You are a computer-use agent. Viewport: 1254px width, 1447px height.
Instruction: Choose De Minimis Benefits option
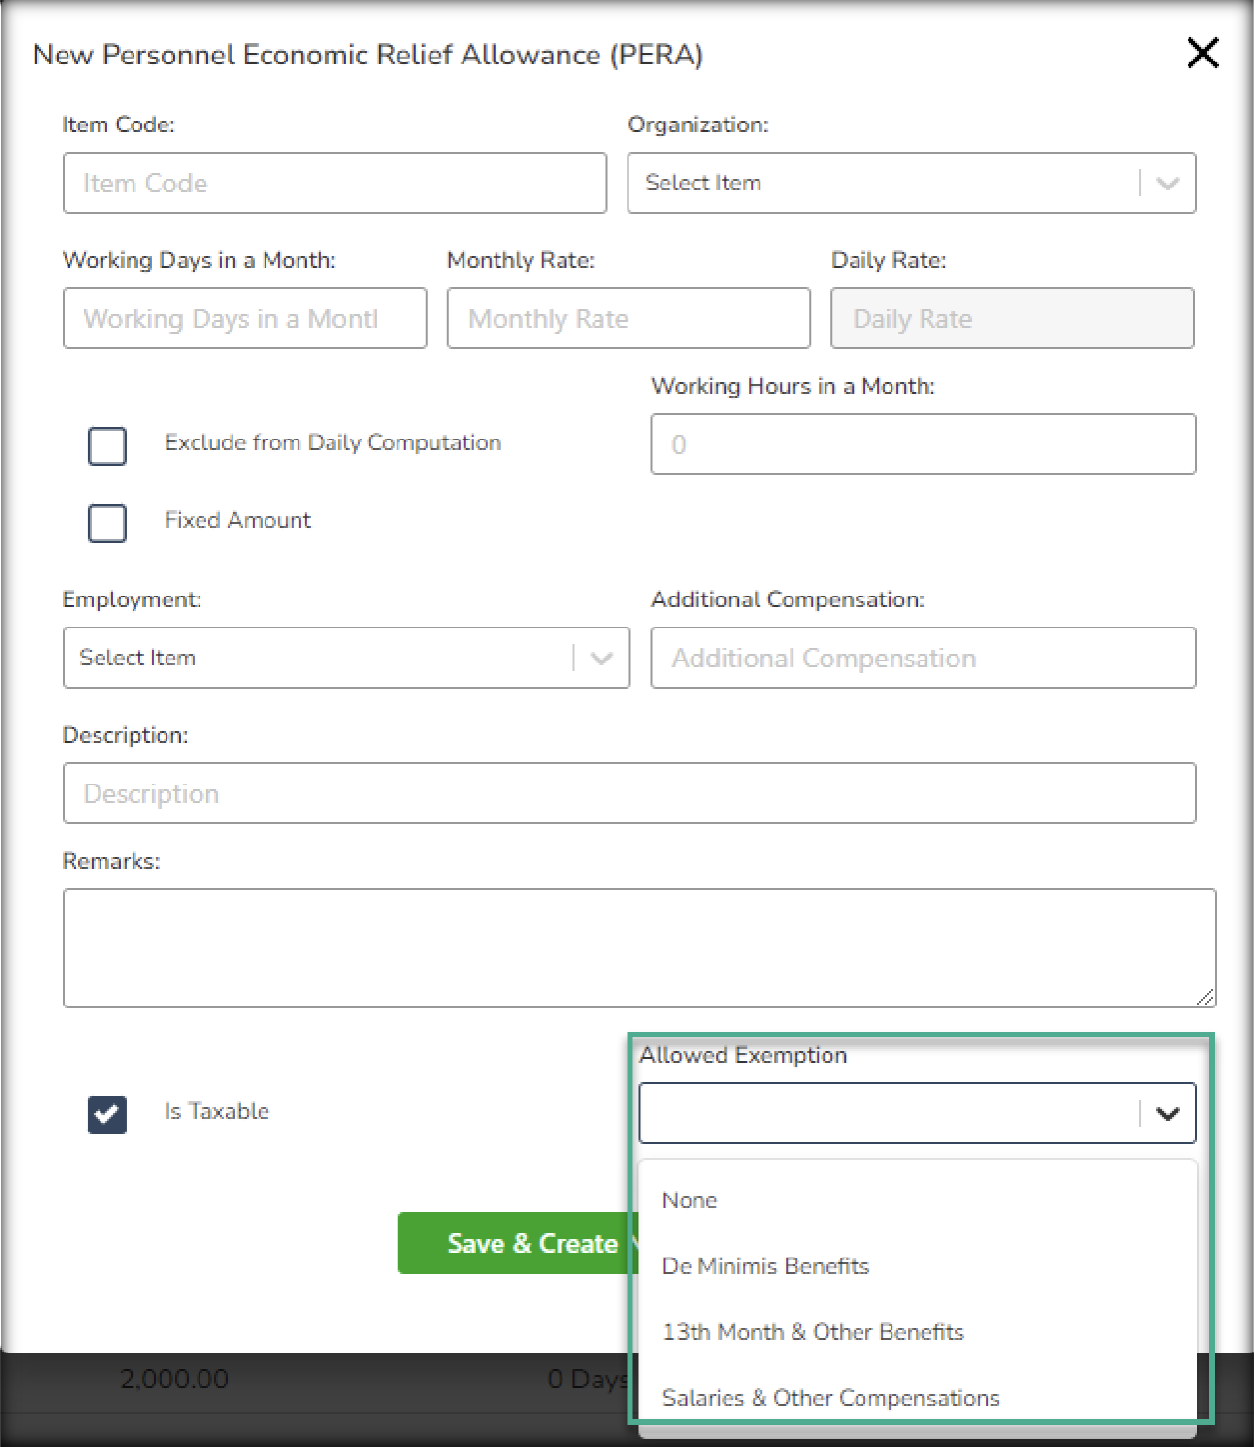(765, 1266)
